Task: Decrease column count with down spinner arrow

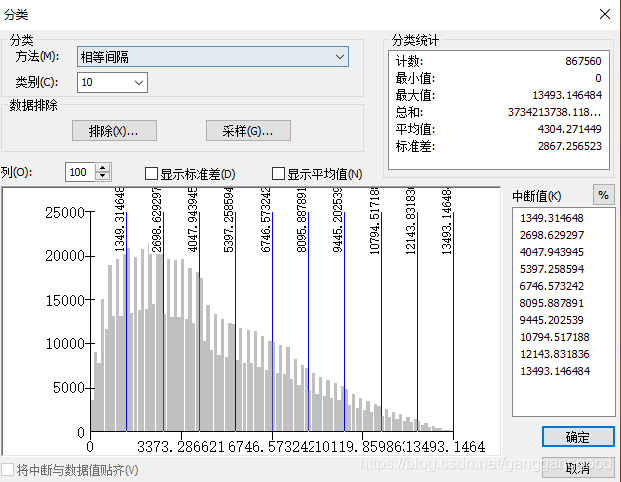Action: [x=103, y=176]
